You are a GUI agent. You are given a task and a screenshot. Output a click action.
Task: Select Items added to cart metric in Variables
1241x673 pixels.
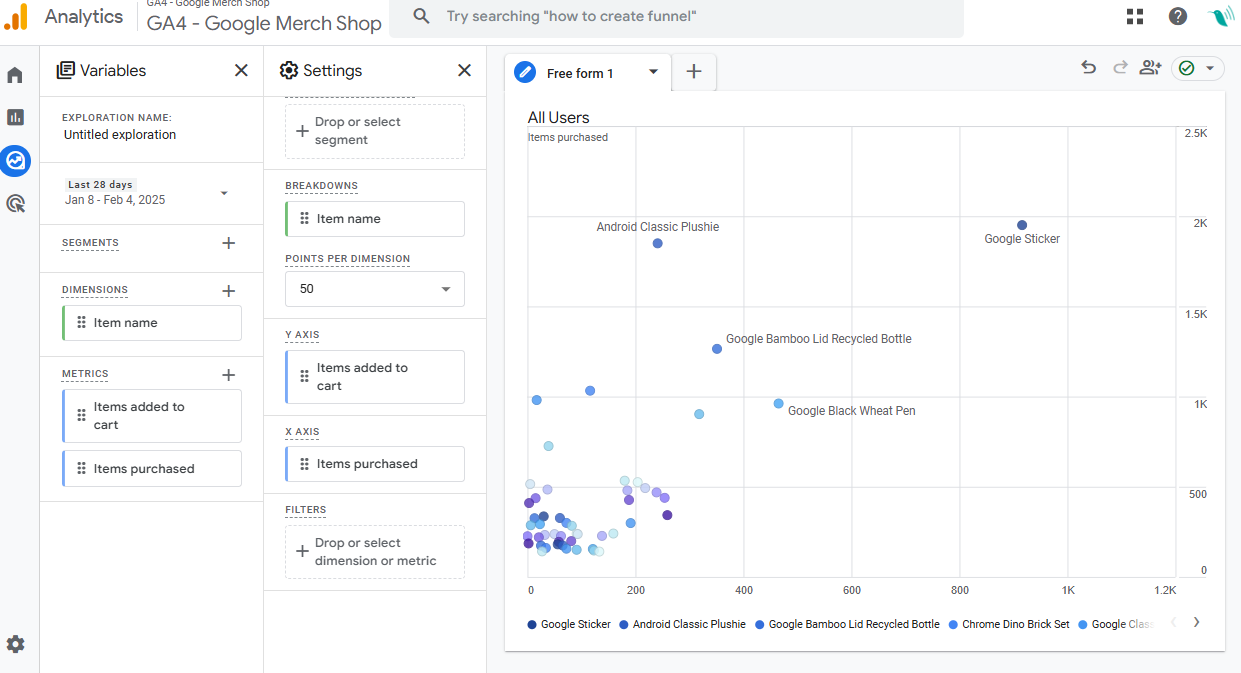point(152,416)
